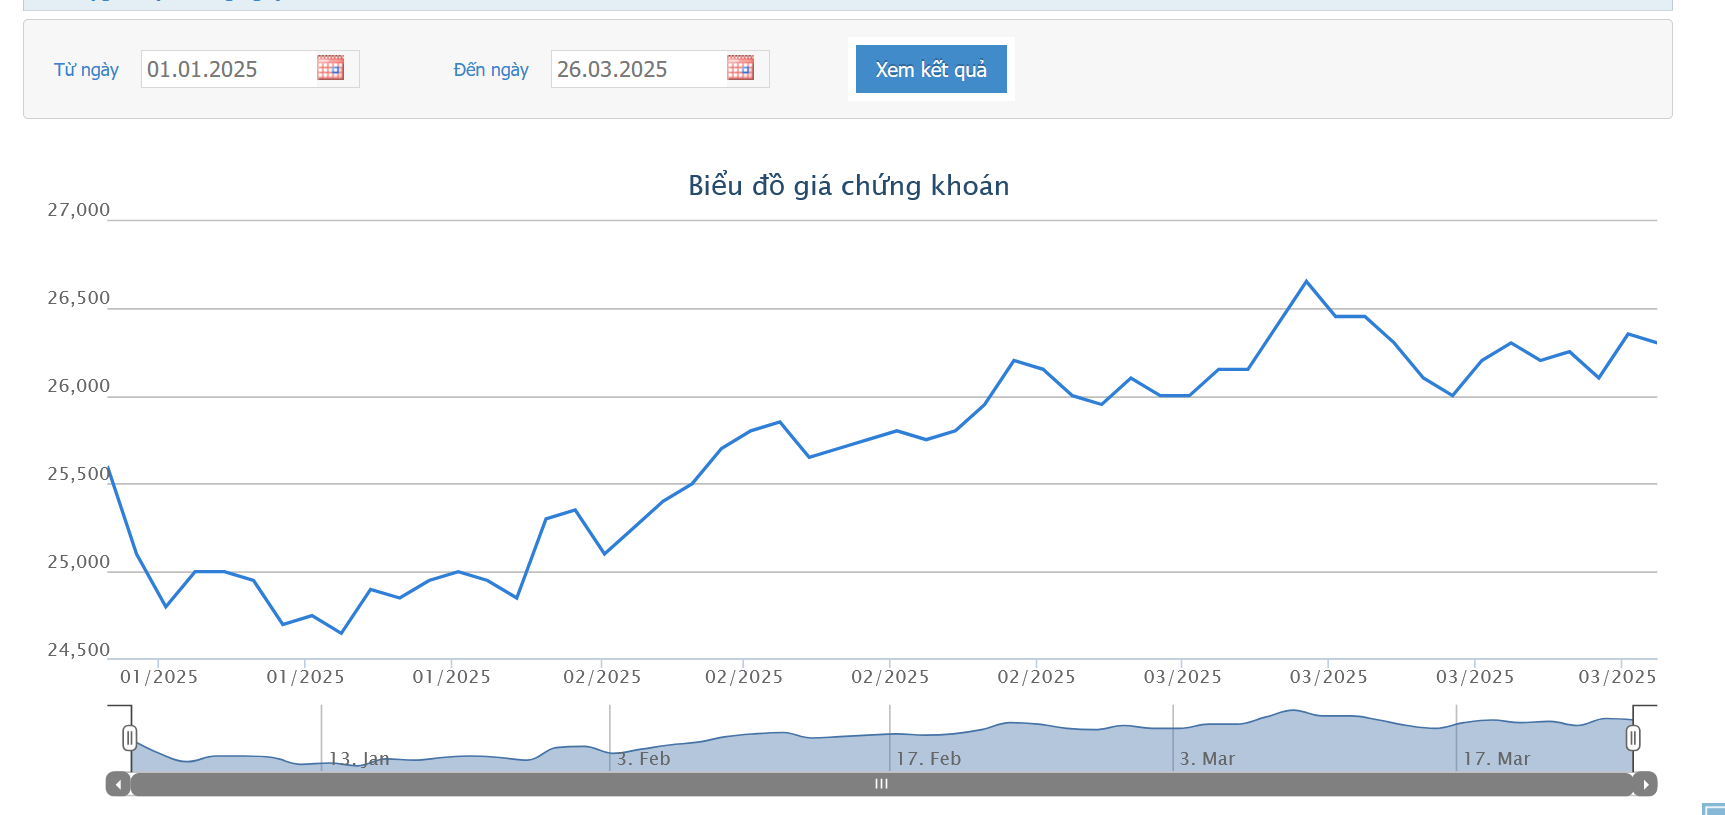Grab the right range handle of navigator
Viewport: 1725px width, 815px height.
[x=1633, y=738]
